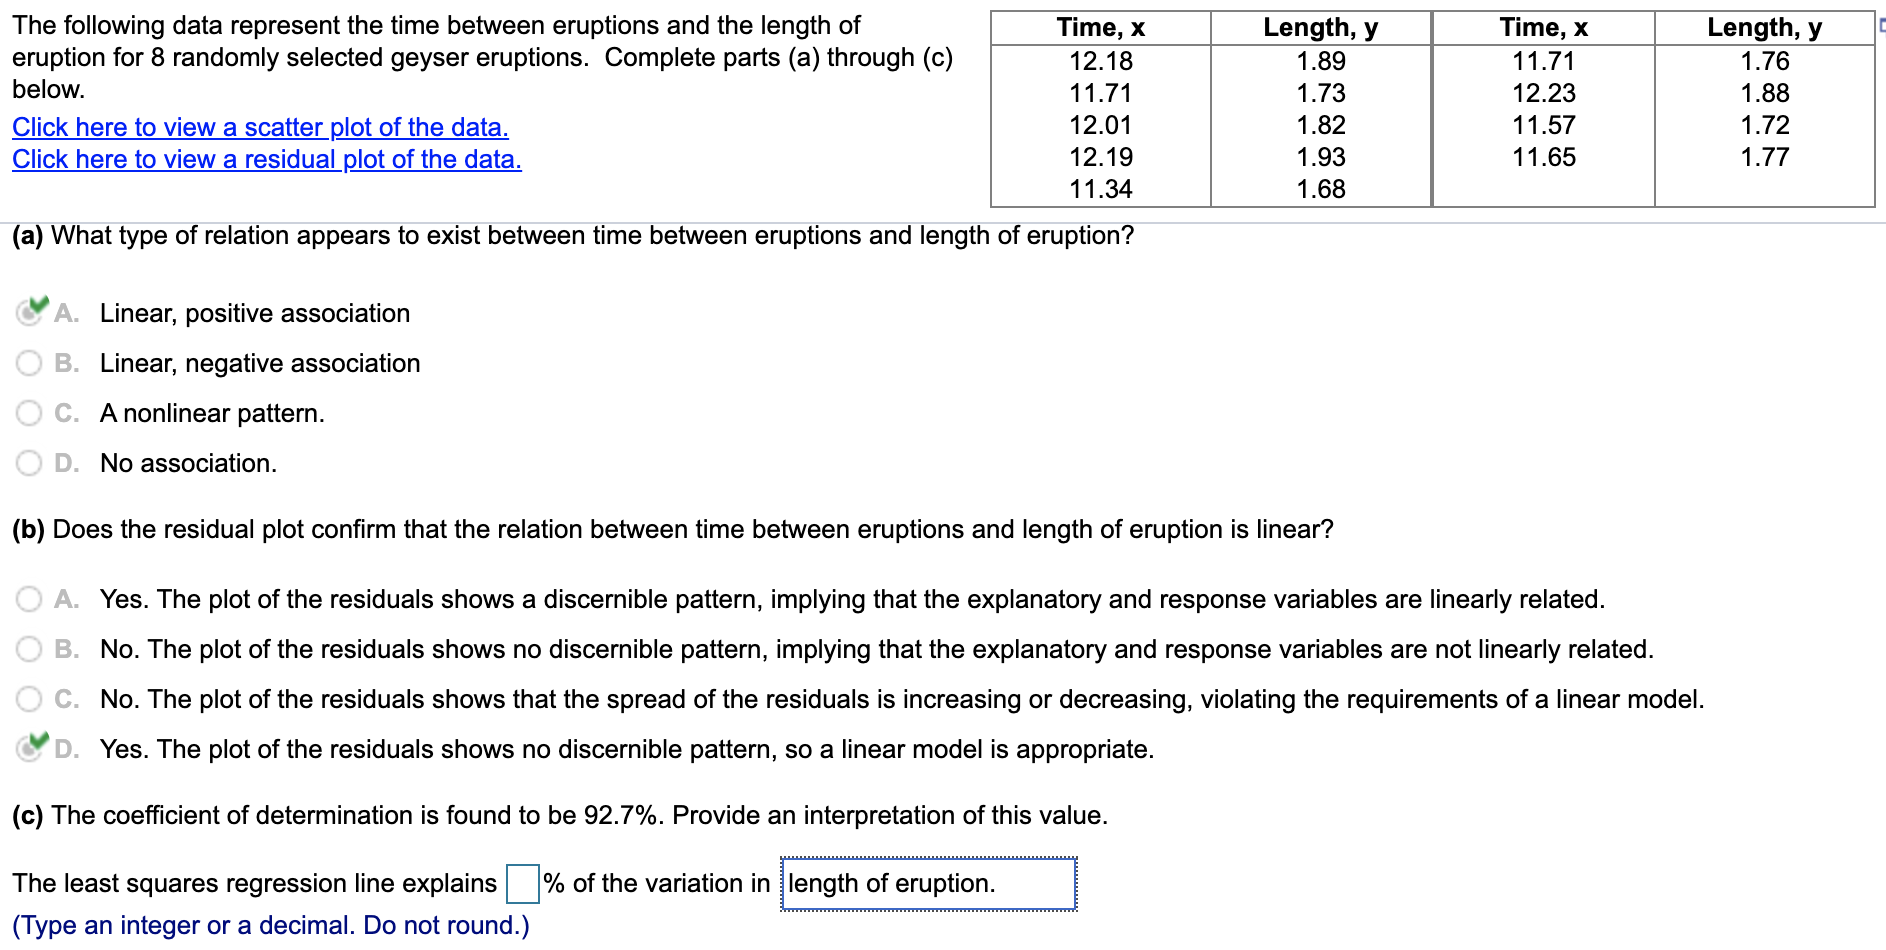The width and height of the screenshot is (1886, 950).
Task: Click the "length of eruption" answer box
Action: pyautogui.click(x=927, y=884)
